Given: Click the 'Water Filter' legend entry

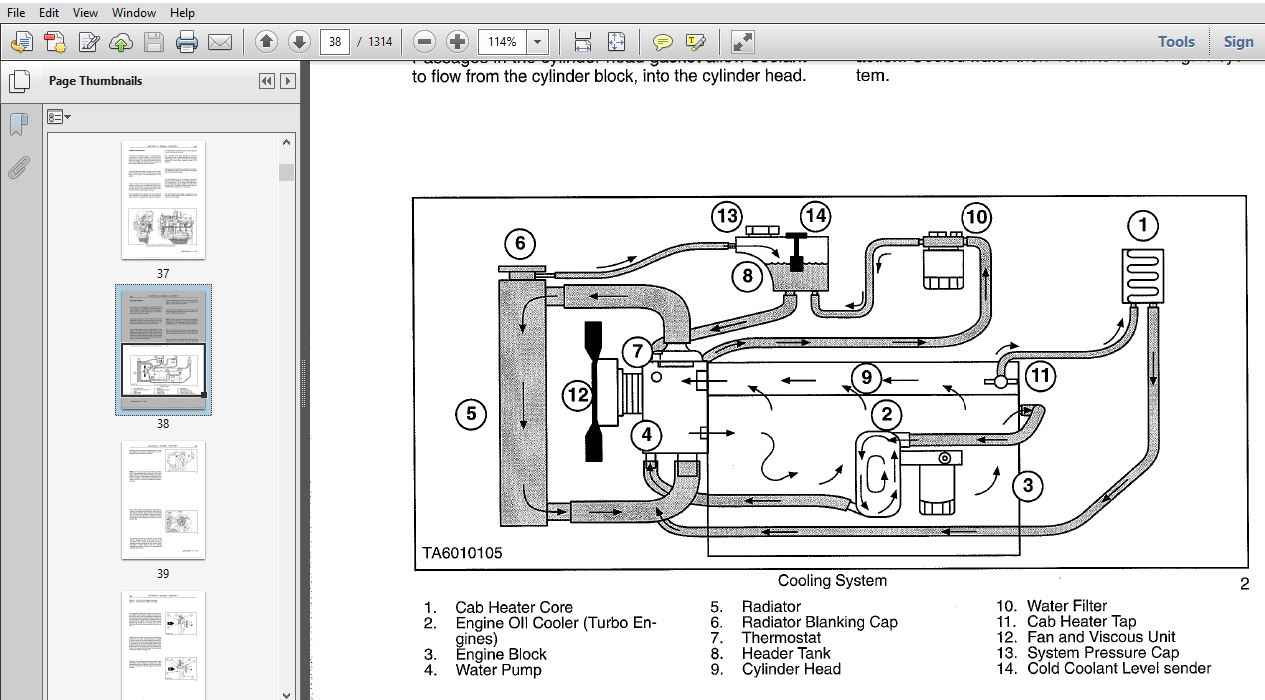Looking at the screenshot, I should tap(1067, 606).
